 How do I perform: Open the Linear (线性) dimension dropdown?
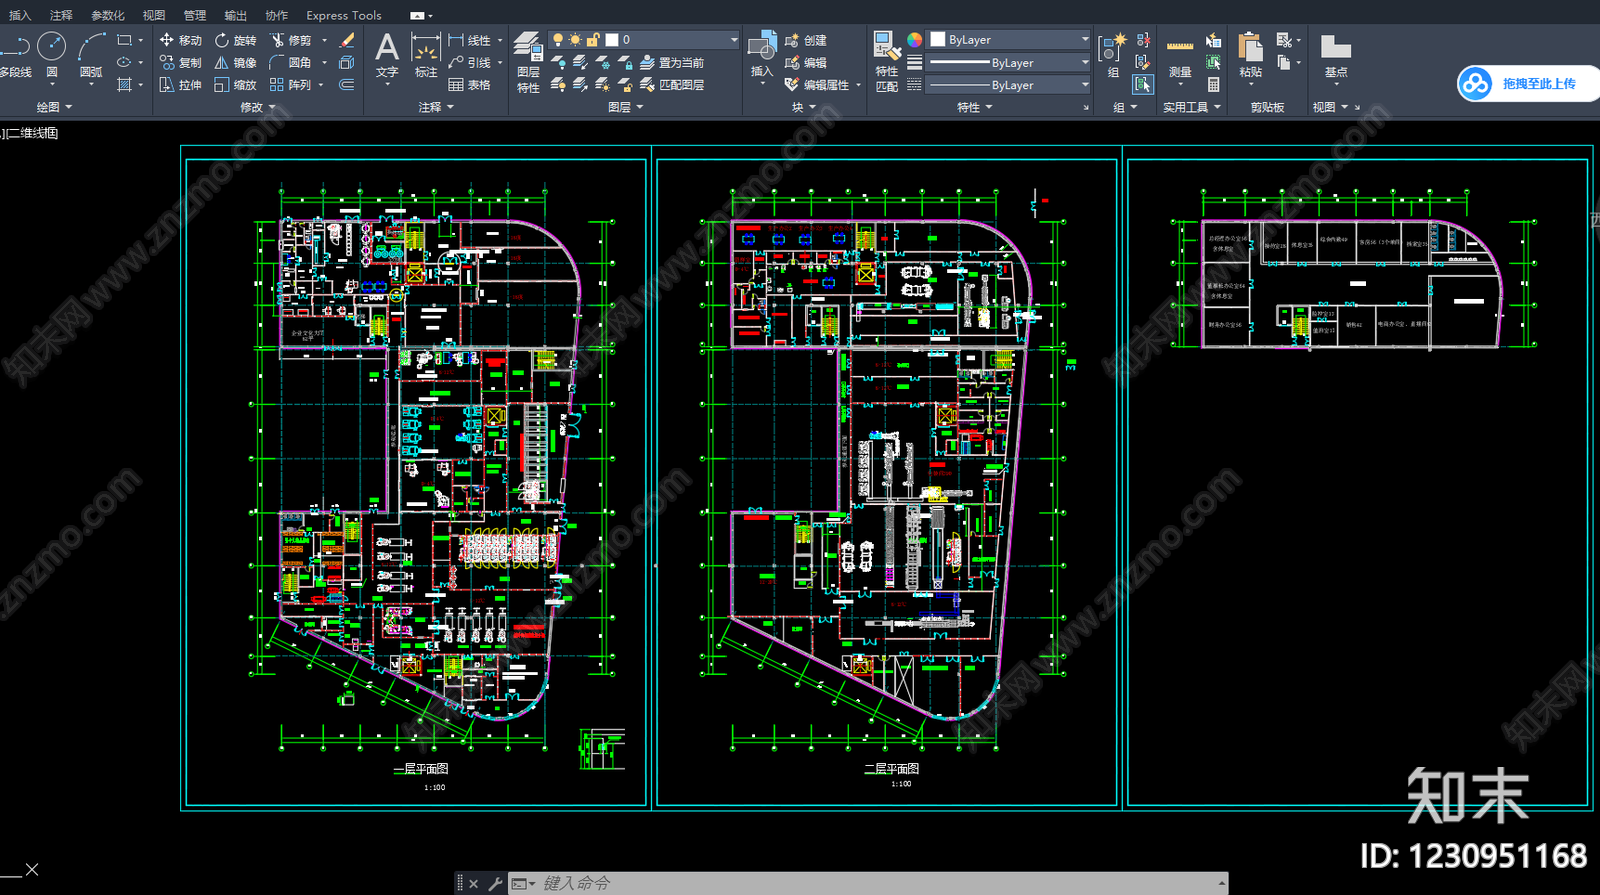500,40
